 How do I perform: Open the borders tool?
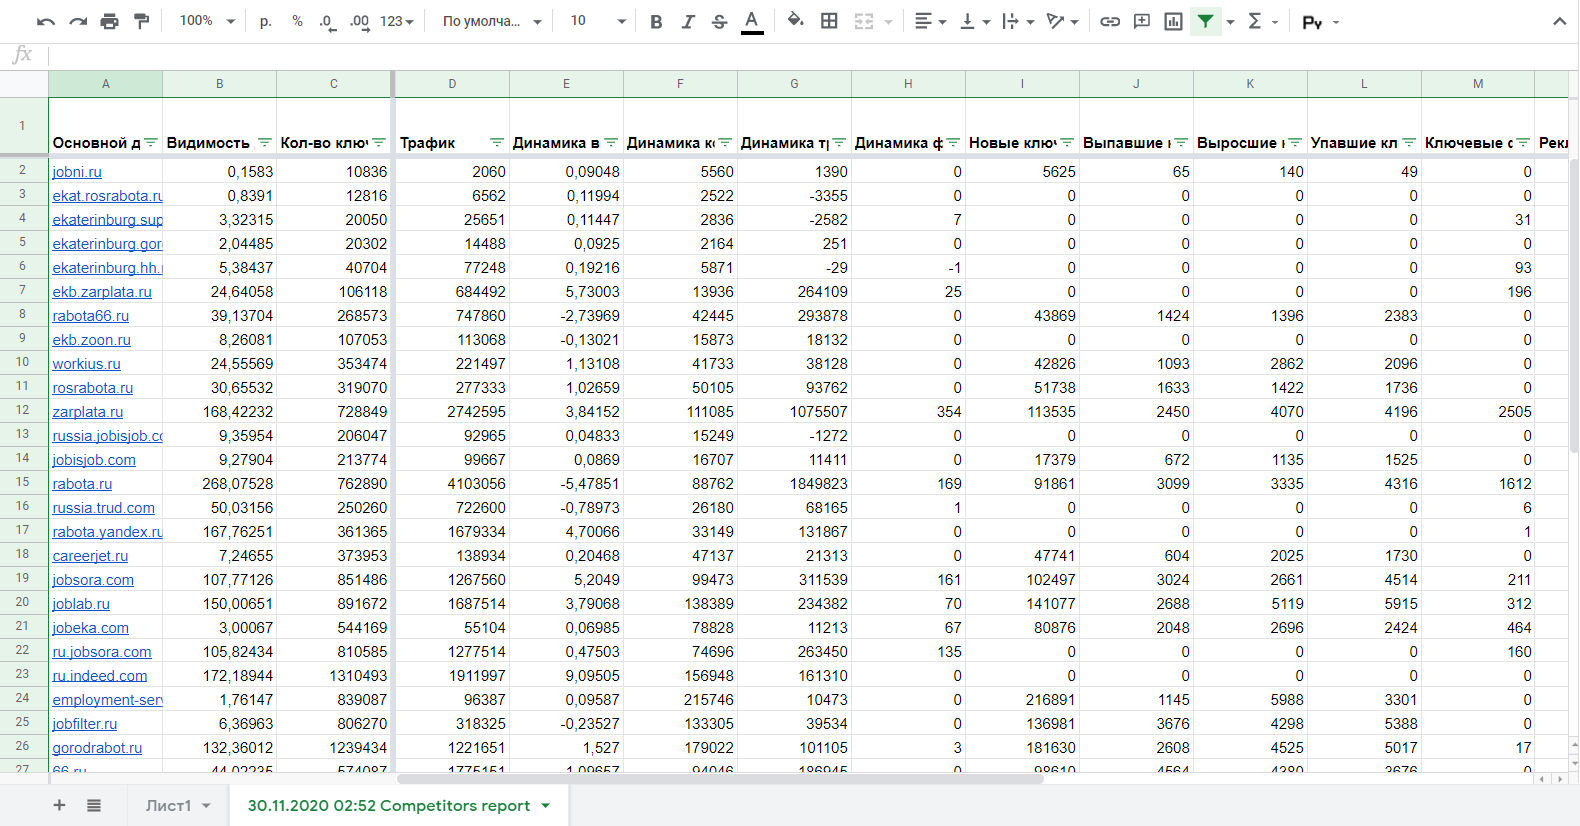tap(829, 21)
